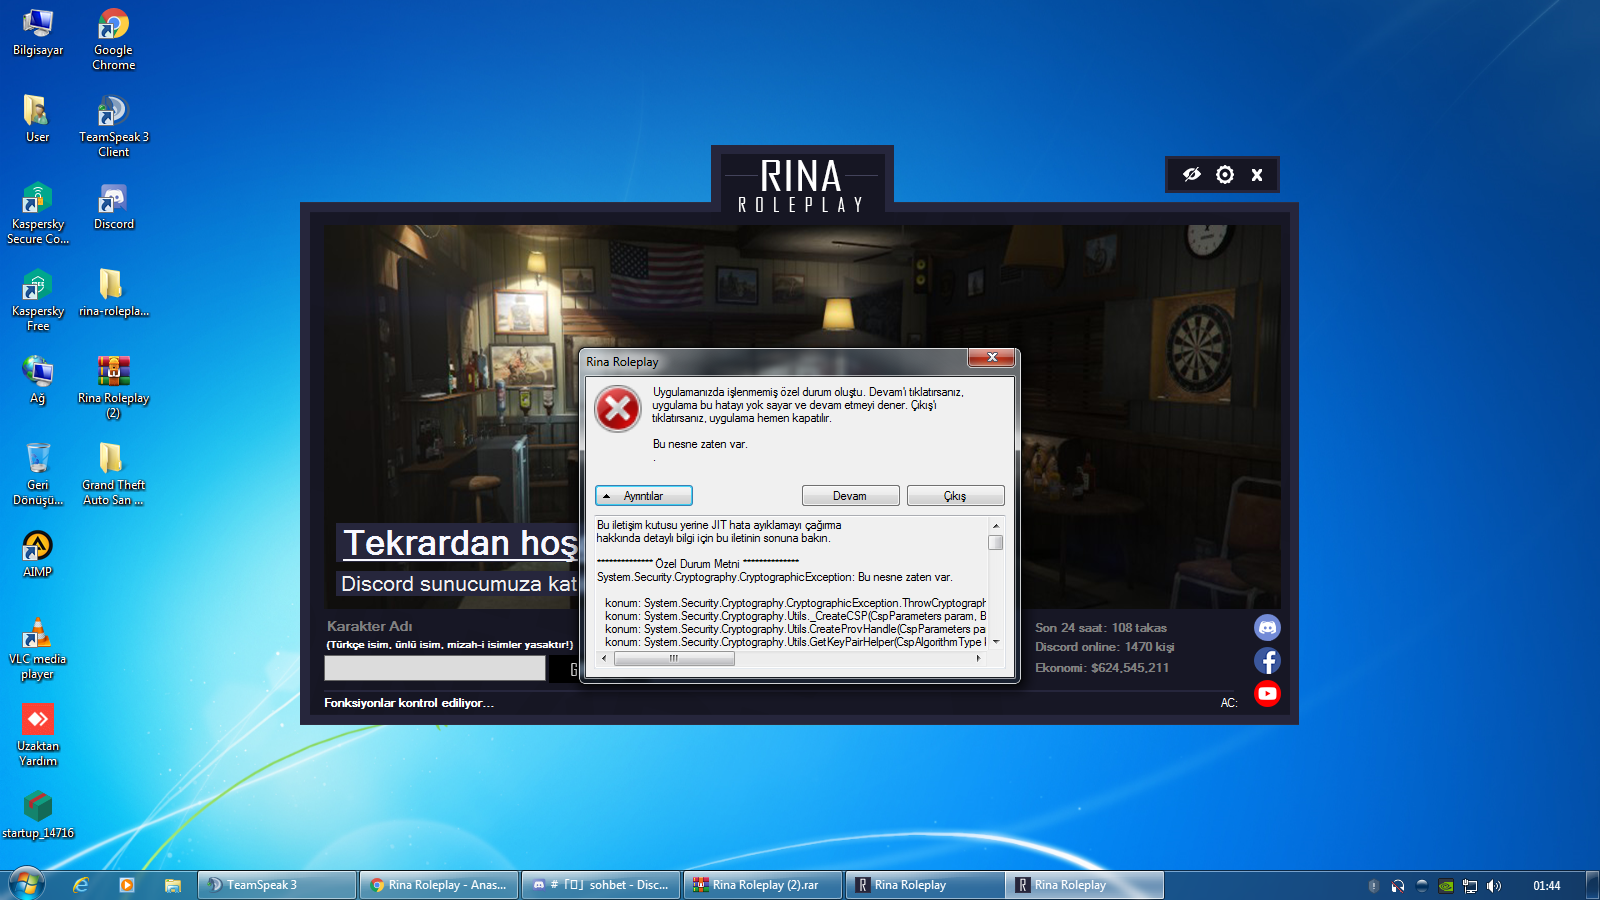Close the Rina Roleplay launcher with X
Viewport: 1600px width, 900px height.
click(x=1257, y=175)
